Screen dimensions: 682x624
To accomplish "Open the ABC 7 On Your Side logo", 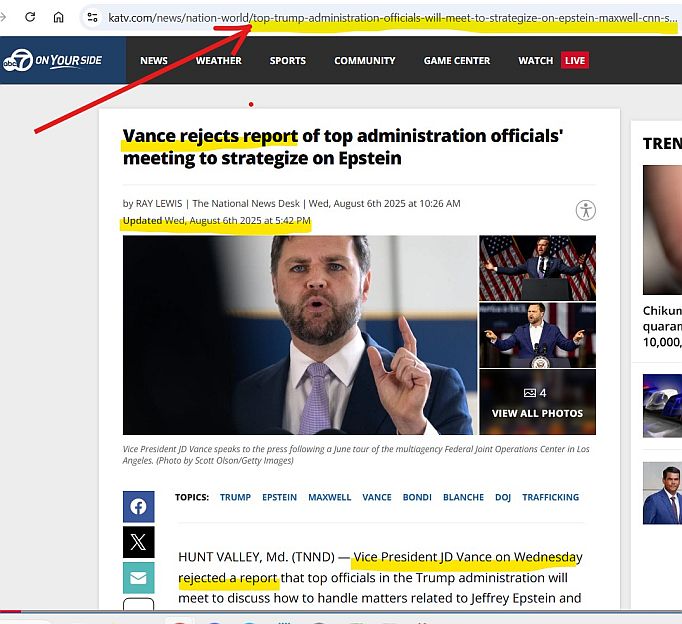I will [x=52, y=60].
